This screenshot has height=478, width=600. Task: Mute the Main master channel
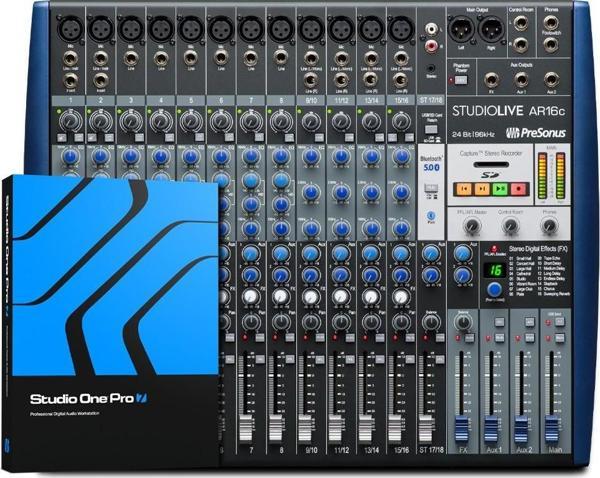(560, 338)
